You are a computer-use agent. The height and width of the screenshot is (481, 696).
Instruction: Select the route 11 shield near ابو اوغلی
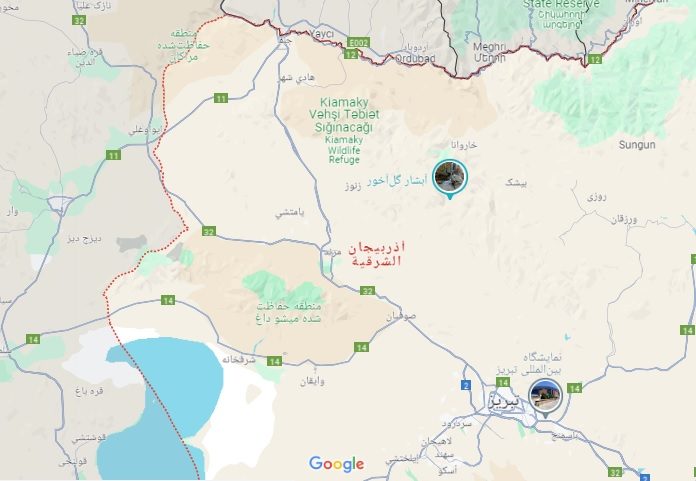tap(113, 155)
